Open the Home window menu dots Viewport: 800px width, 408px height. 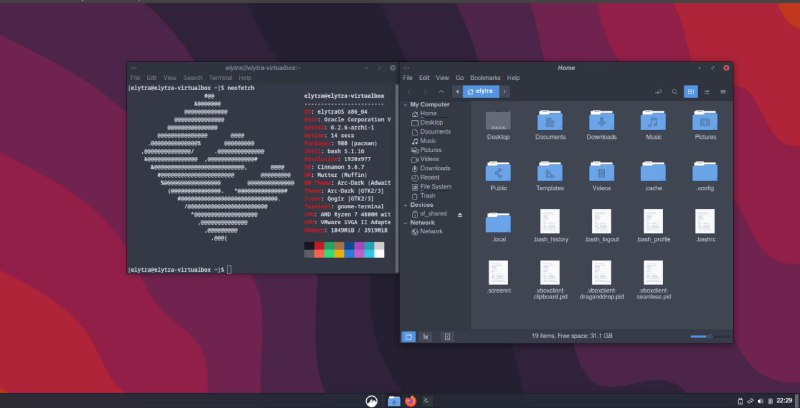[407, 68]
